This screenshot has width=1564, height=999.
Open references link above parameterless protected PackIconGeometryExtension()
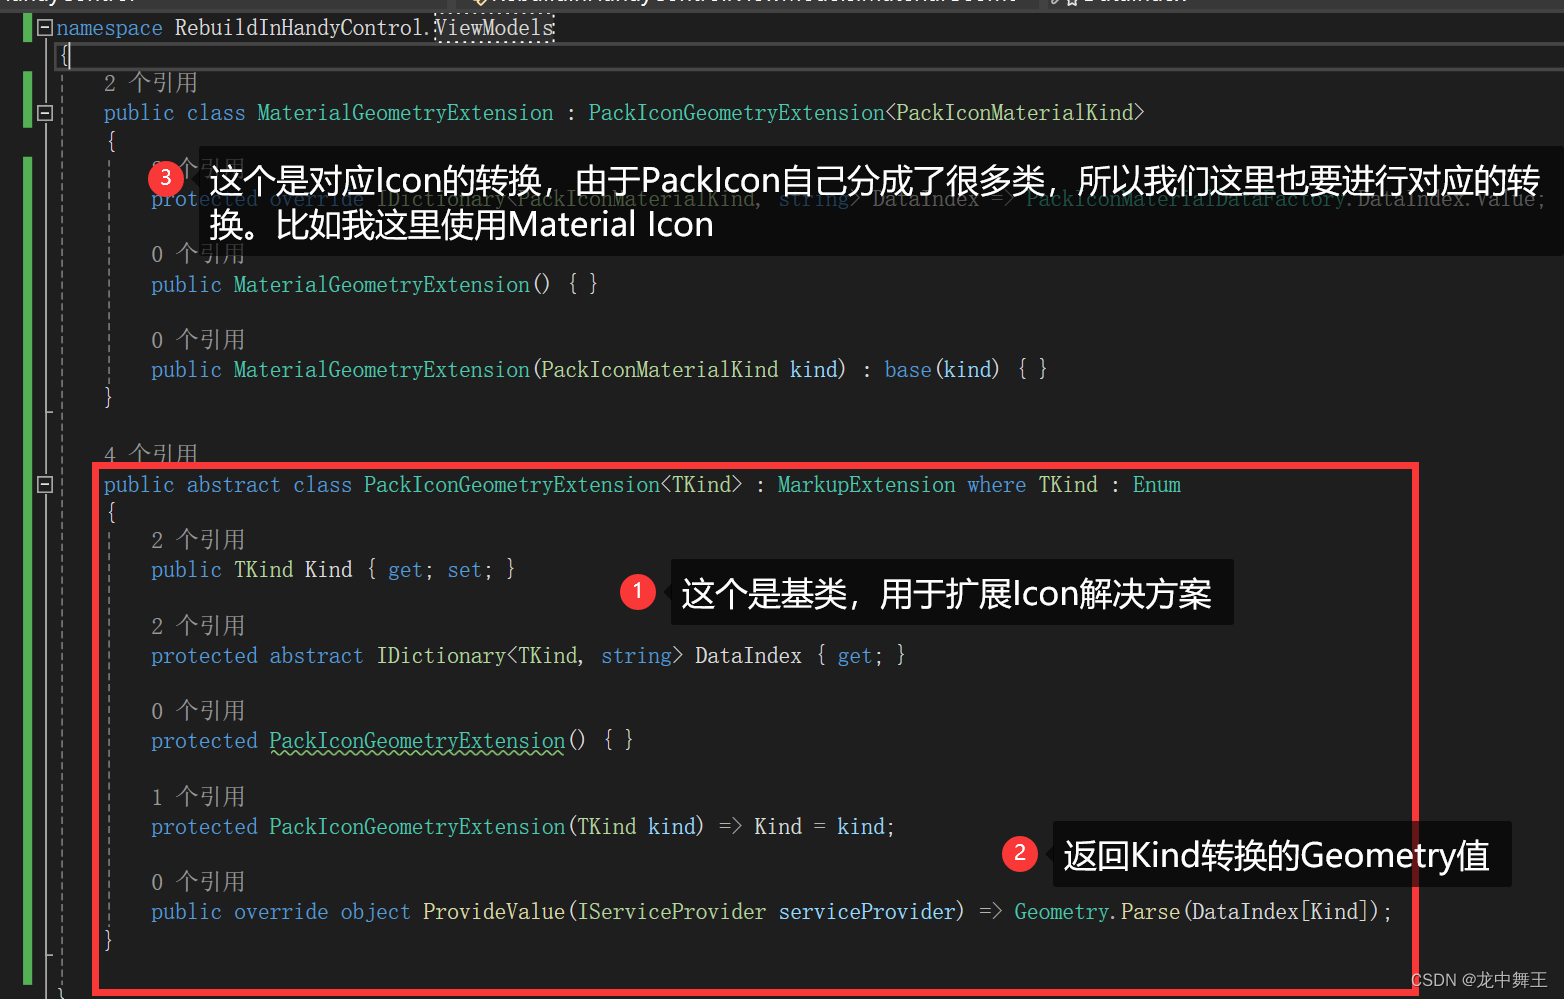[x=198, y=711]
